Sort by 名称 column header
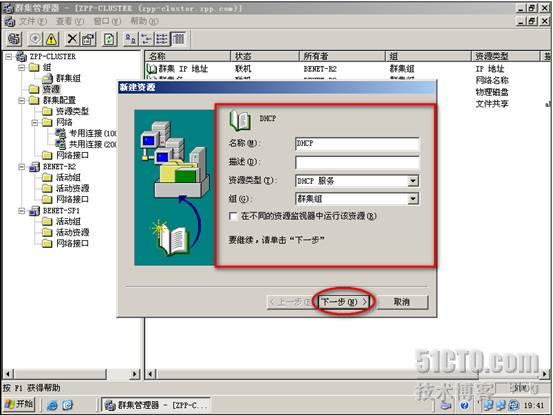 [188, 56]
